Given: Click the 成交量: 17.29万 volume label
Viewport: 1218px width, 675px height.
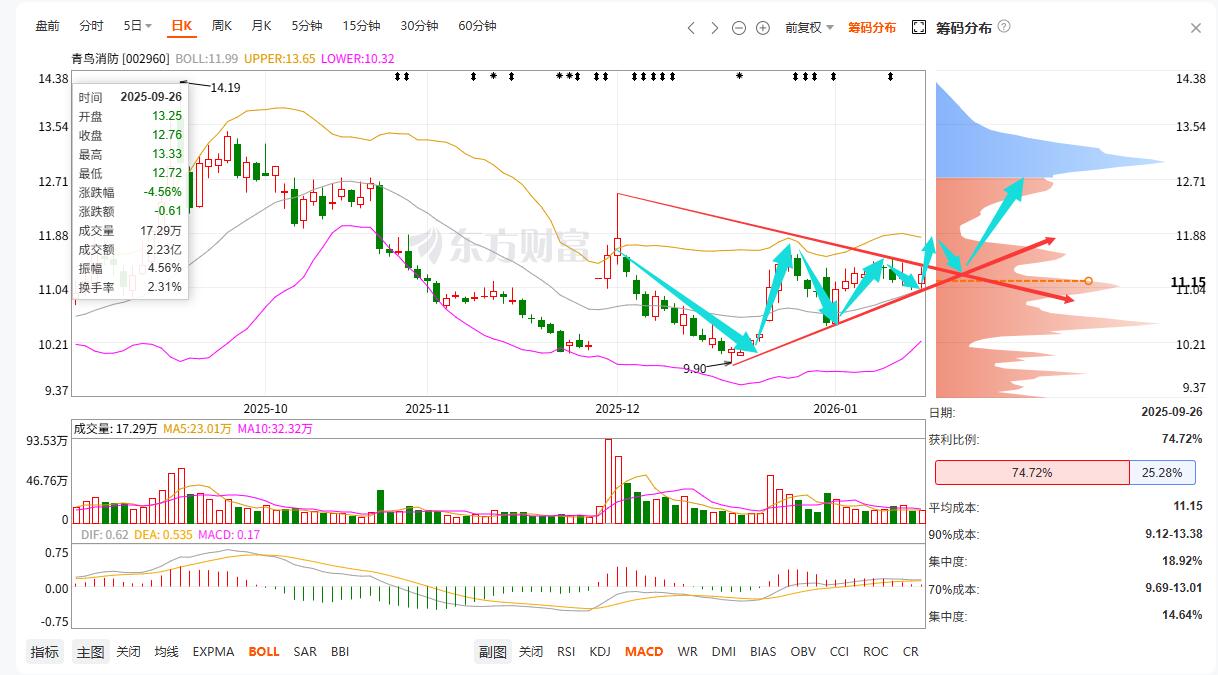Looking at the screenshot, I should (114, 429).
